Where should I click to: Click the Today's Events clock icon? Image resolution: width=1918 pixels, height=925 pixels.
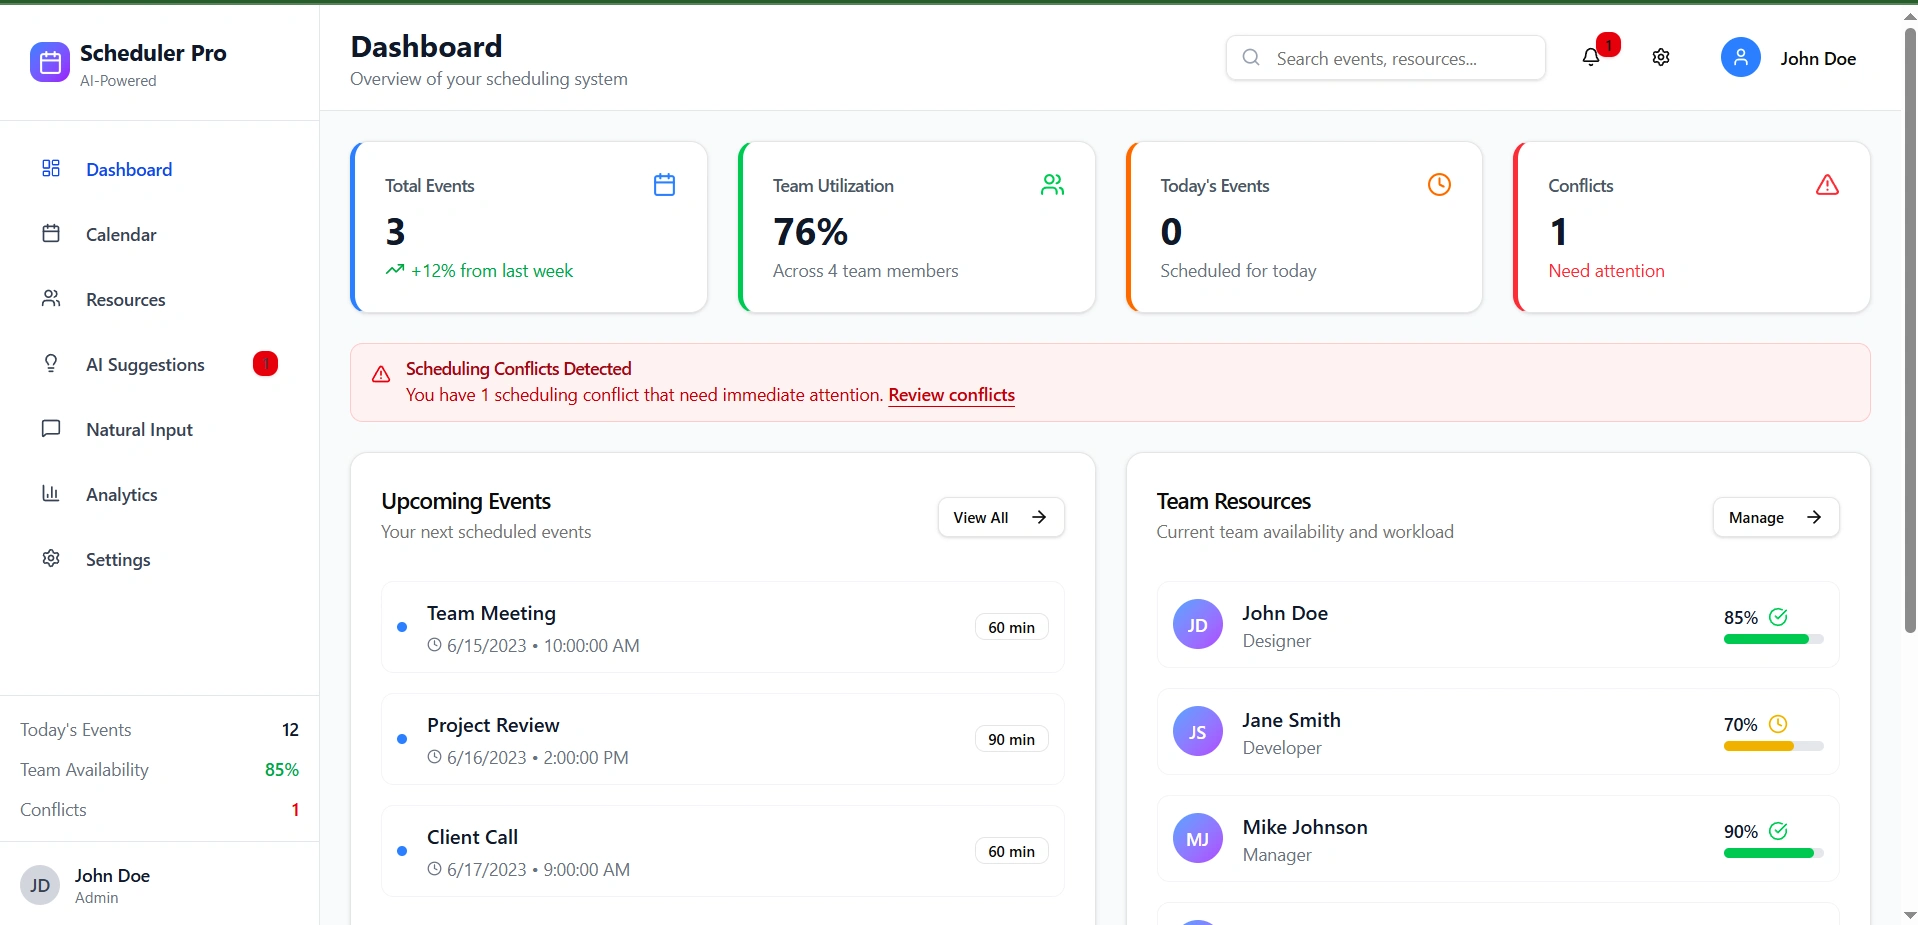pos(1439,185)
